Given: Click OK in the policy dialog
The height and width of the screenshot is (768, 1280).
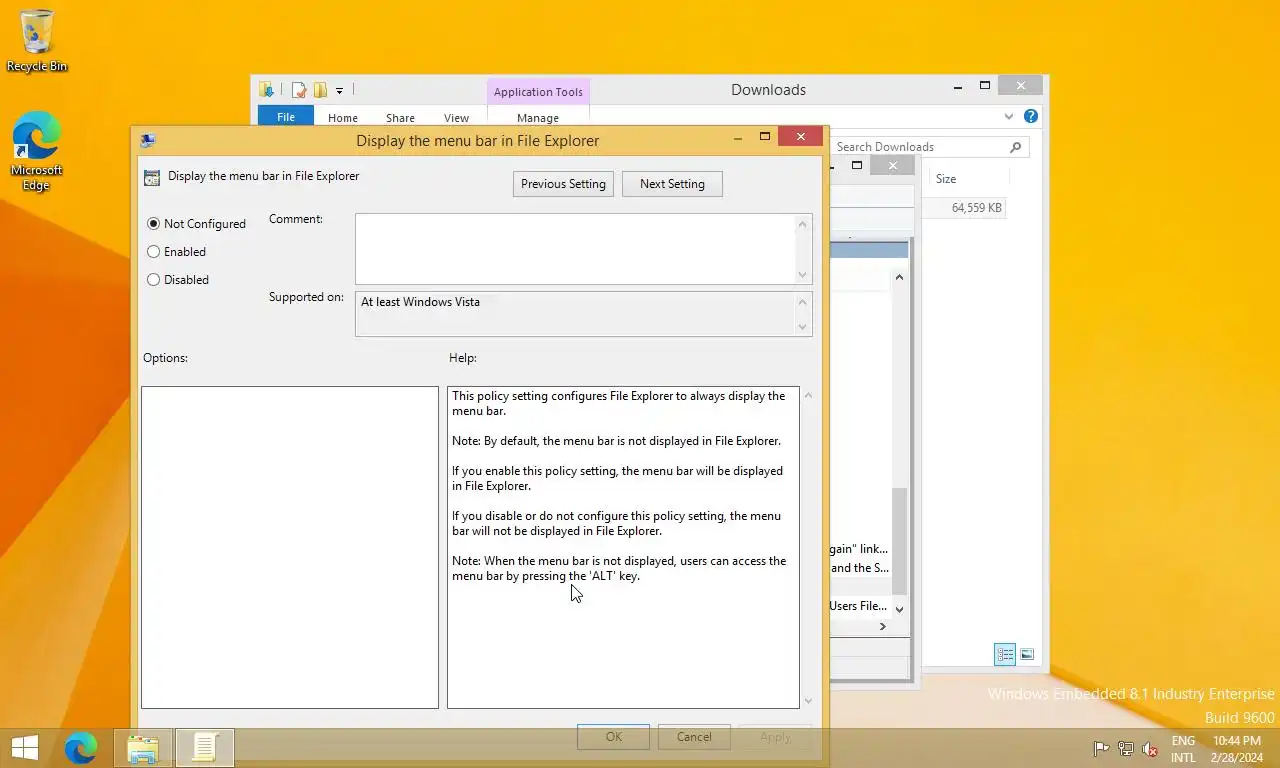Looking at the screenshot, I should [613, 737].
